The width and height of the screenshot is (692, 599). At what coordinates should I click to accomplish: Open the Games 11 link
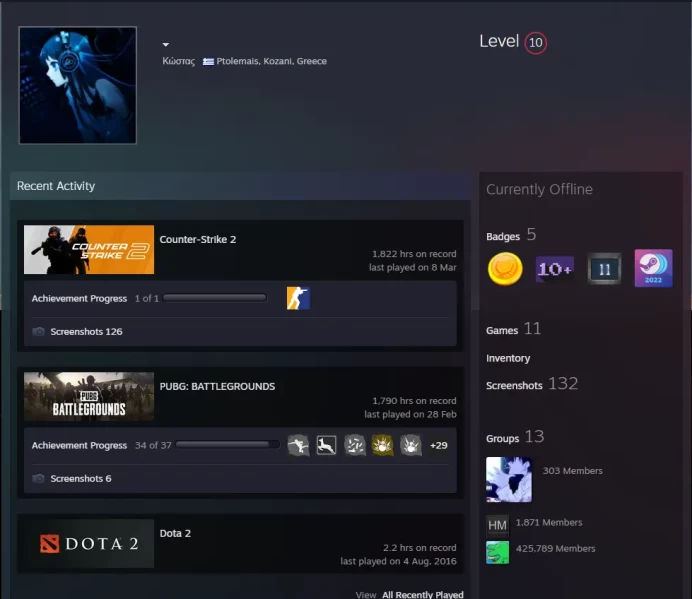(x=513, y=329)
